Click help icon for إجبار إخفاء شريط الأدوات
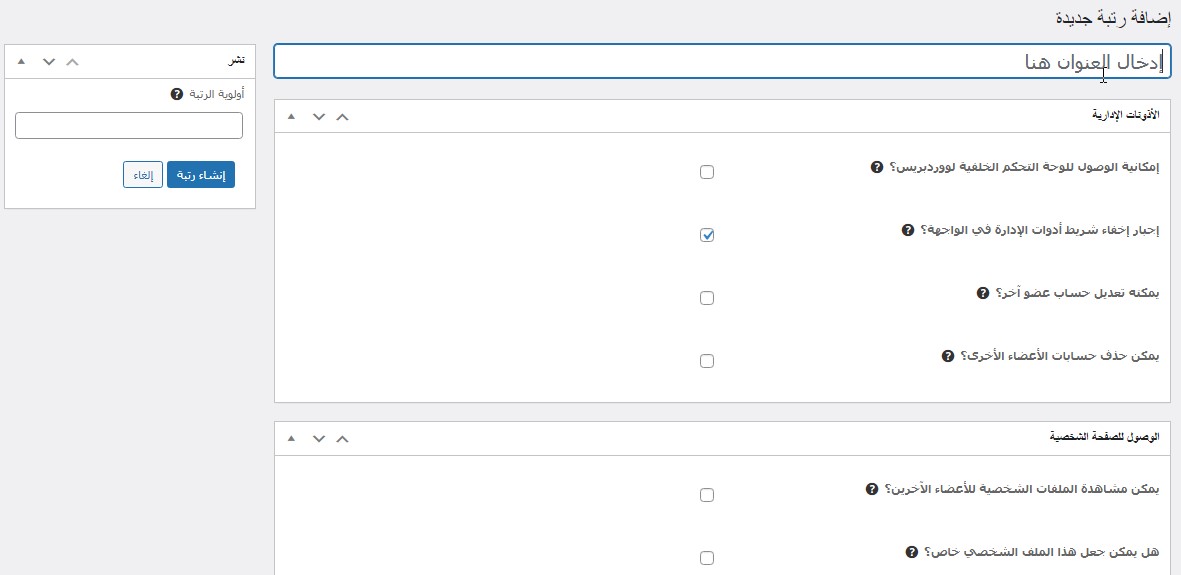Viewport: 1181px width, 575px height. [x=908, y=230]
